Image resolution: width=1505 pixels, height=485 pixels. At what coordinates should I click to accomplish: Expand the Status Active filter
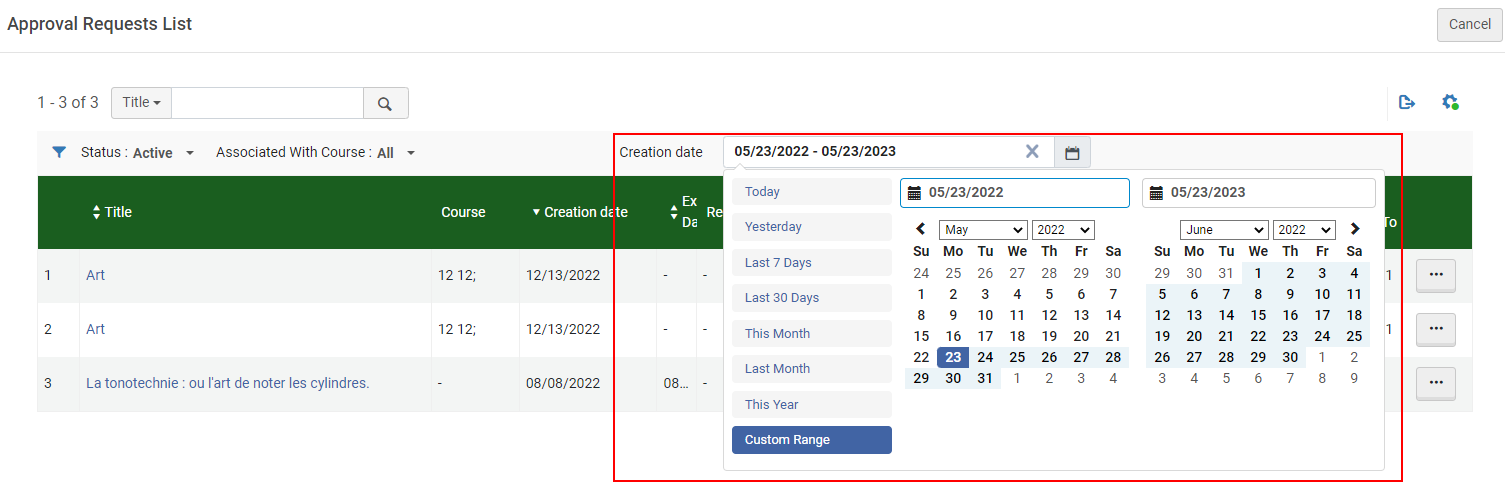(137, 153)
